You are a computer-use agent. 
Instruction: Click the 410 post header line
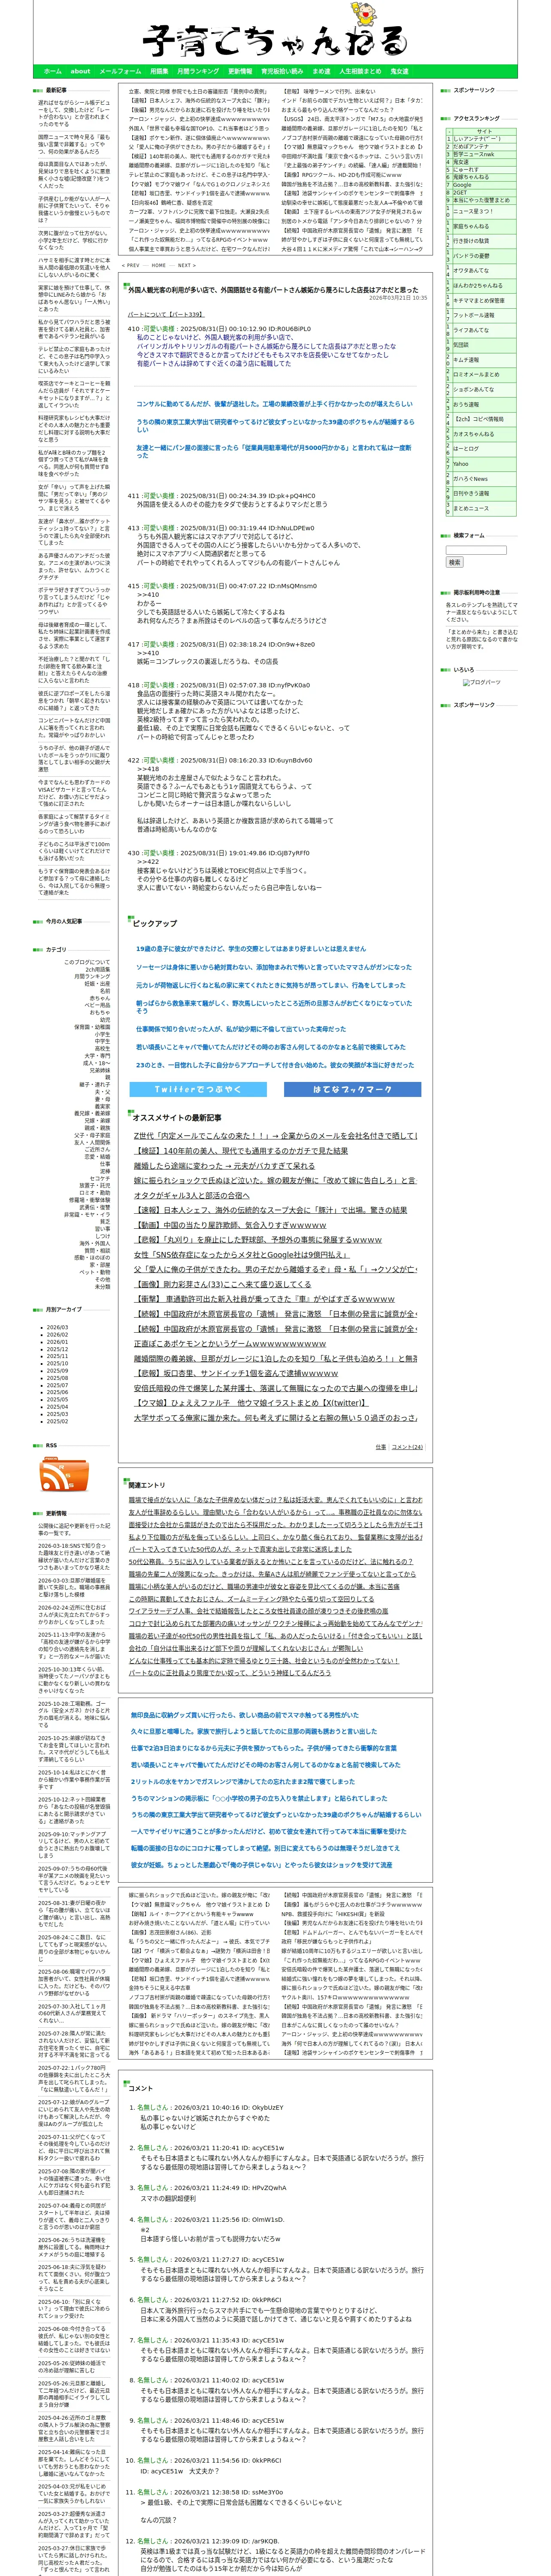tap(219, 329)
